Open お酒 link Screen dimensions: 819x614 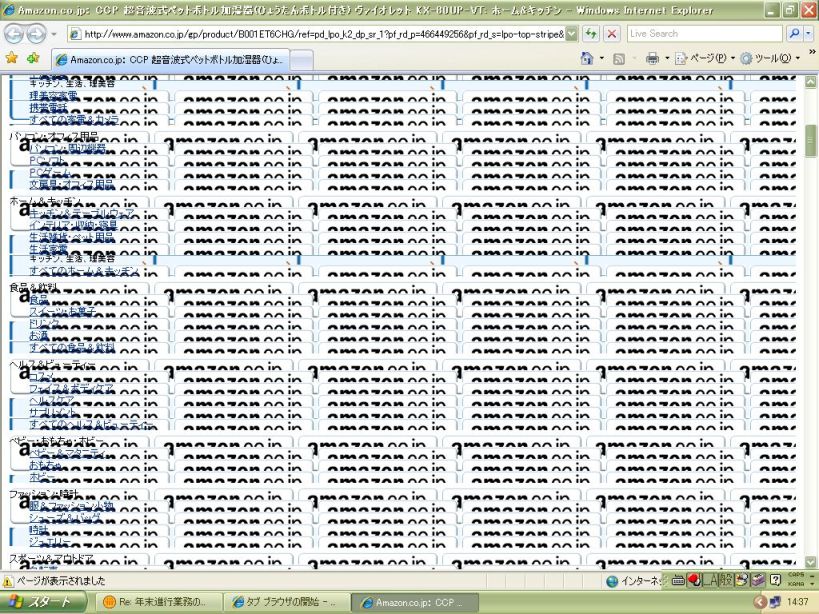(39, 336)
